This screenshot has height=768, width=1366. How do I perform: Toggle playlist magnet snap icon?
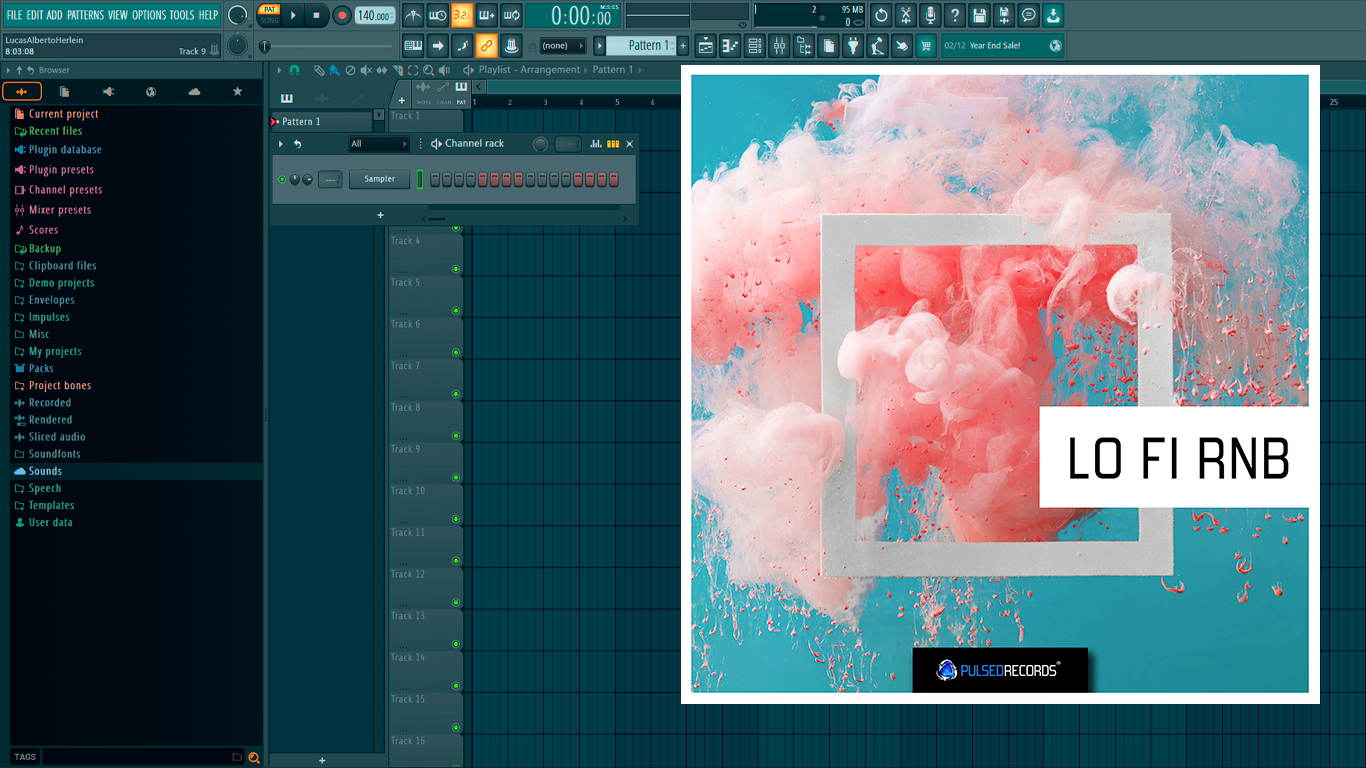coord(294,70)
